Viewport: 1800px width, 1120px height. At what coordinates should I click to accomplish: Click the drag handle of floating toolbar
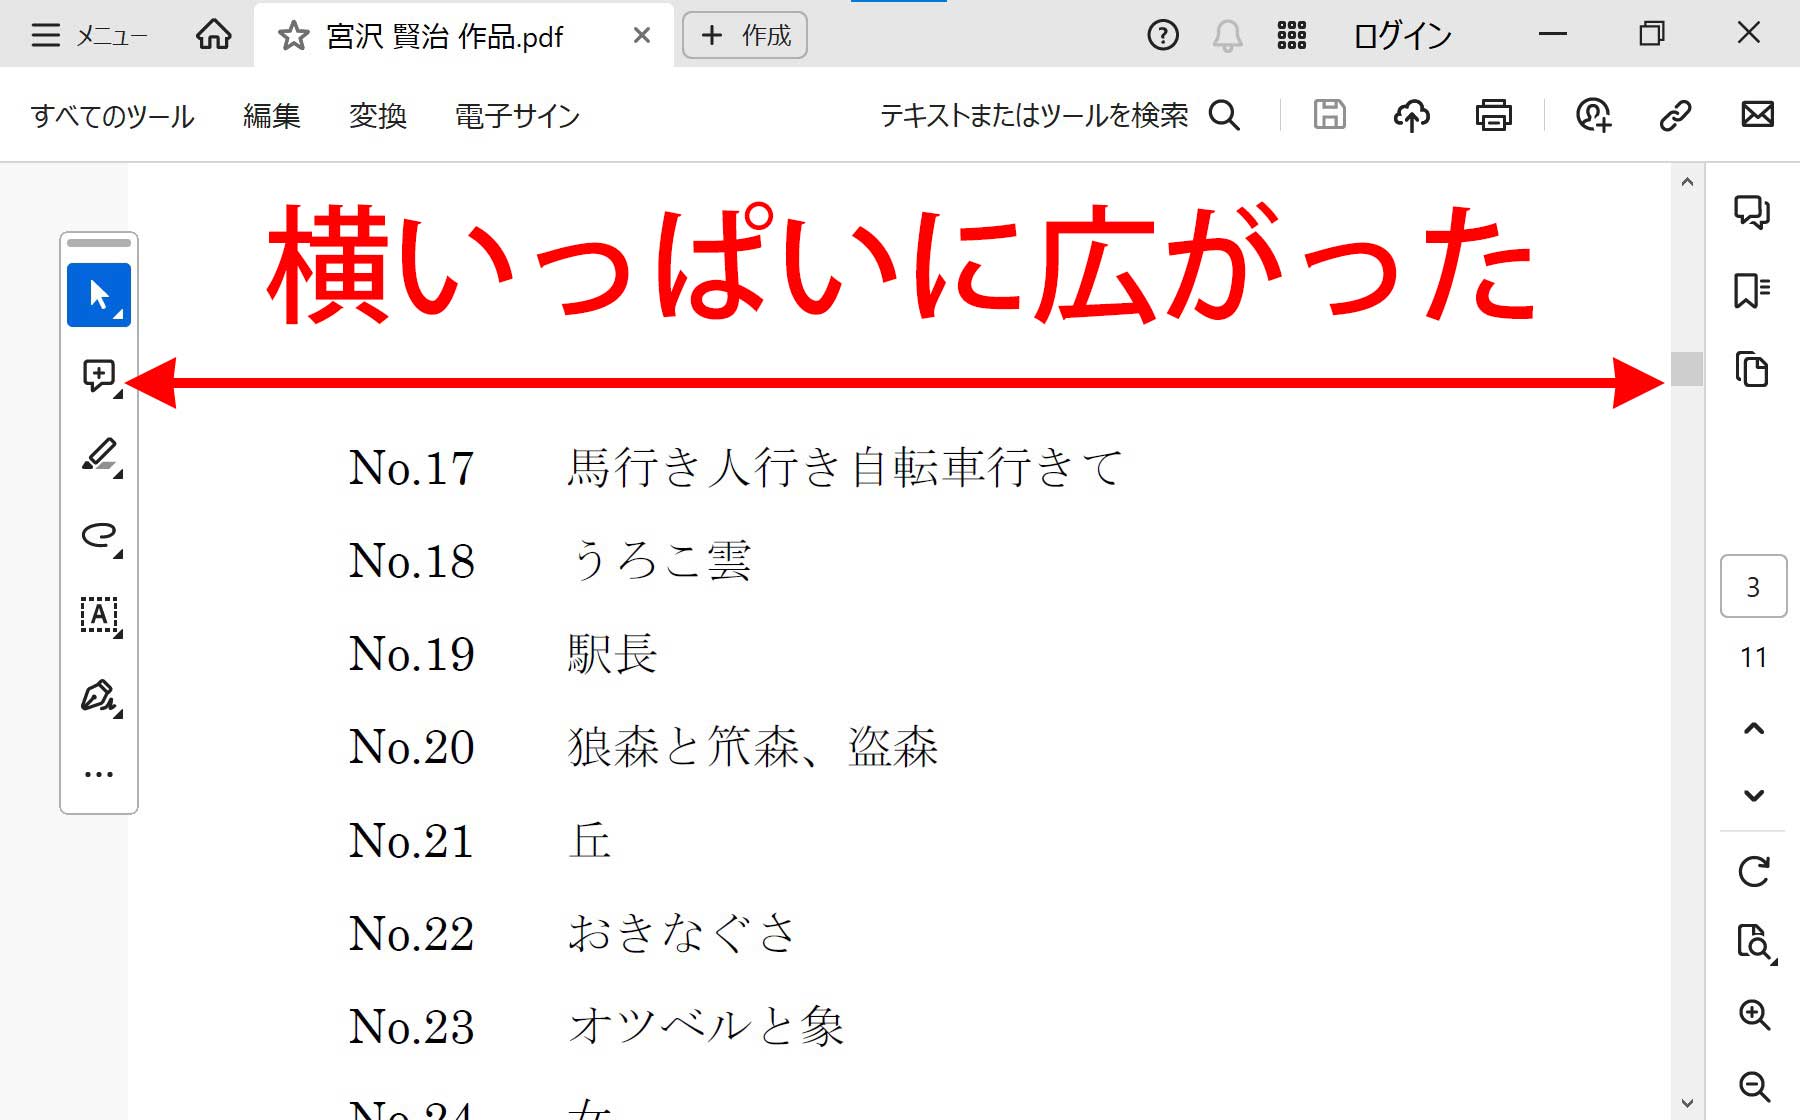[x=99, y=243]
